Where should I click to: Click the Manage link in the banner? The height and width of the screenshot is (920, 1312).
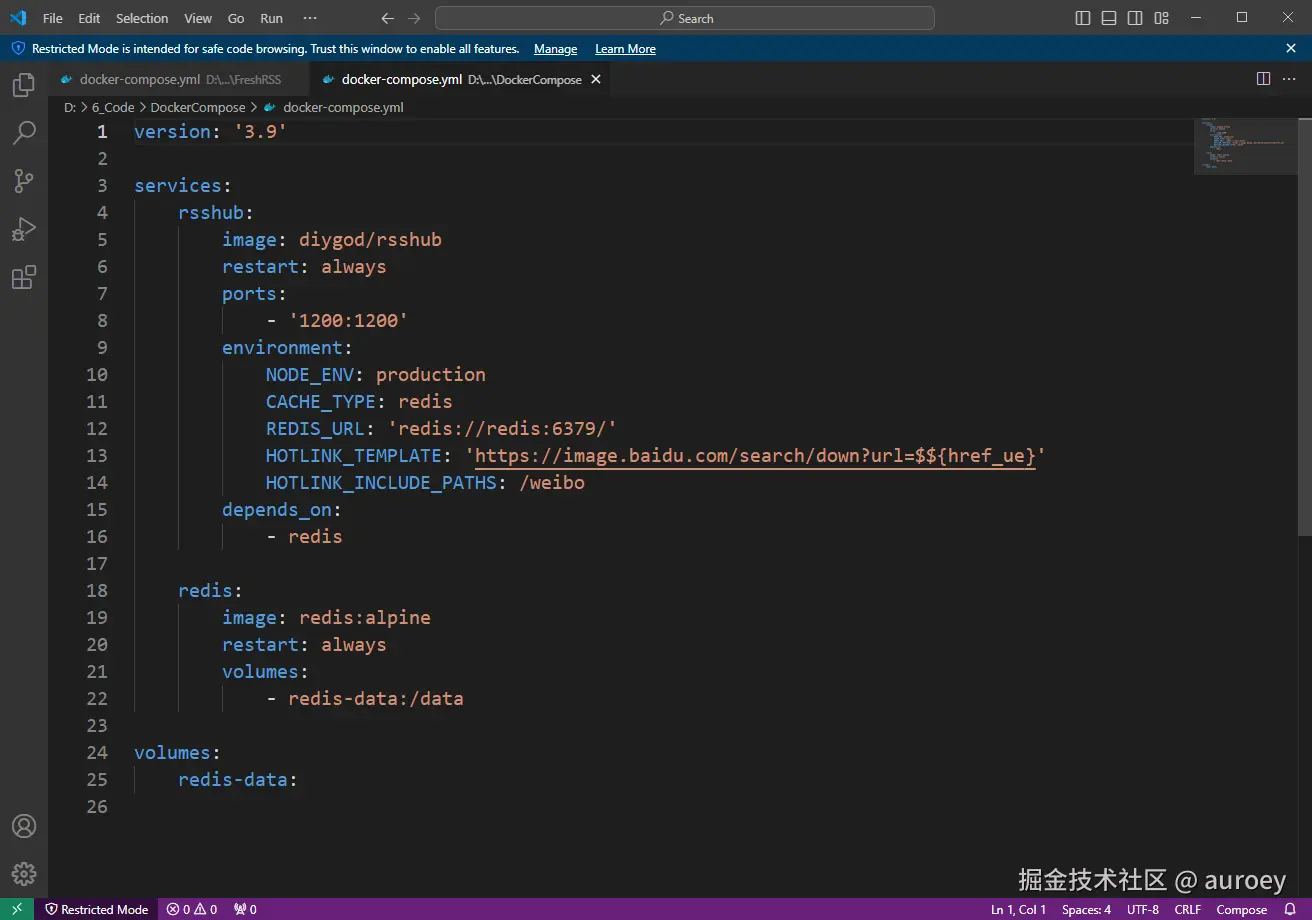point(555,49)
